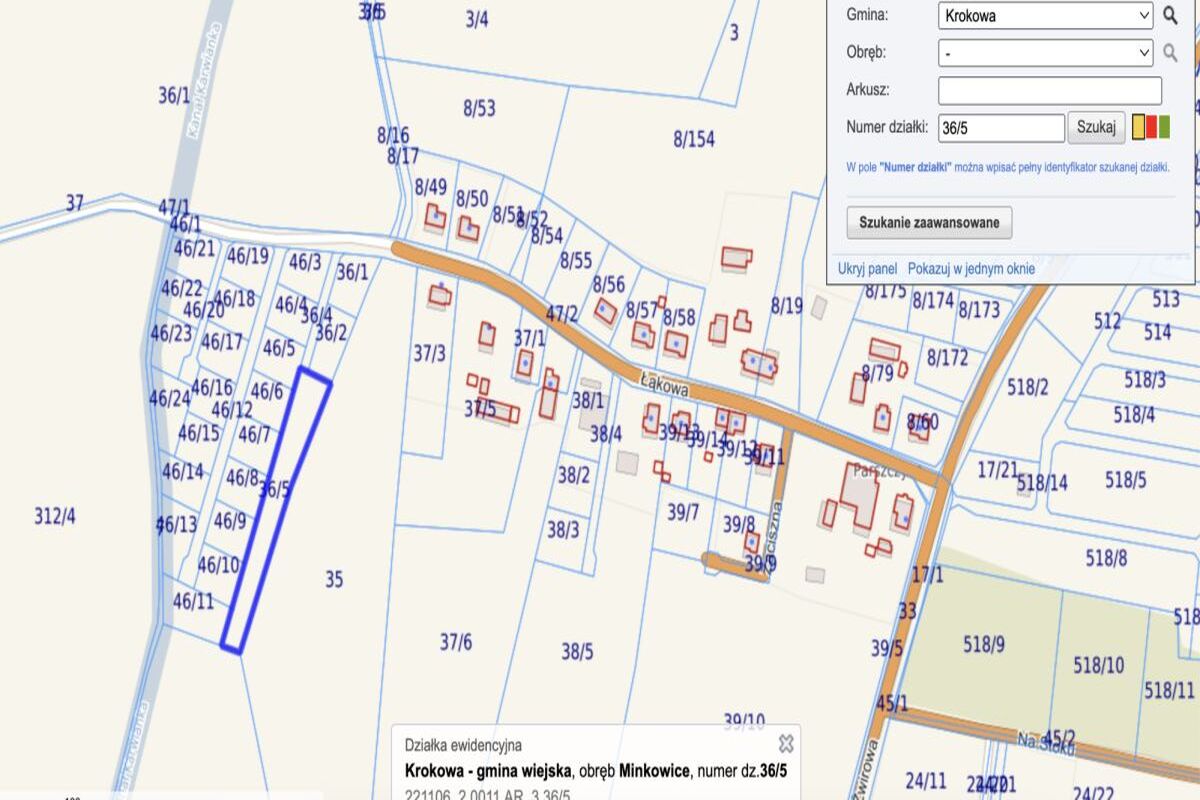
Task: Choose the red highlight color swatch
Action: [x=1152, y=127]
